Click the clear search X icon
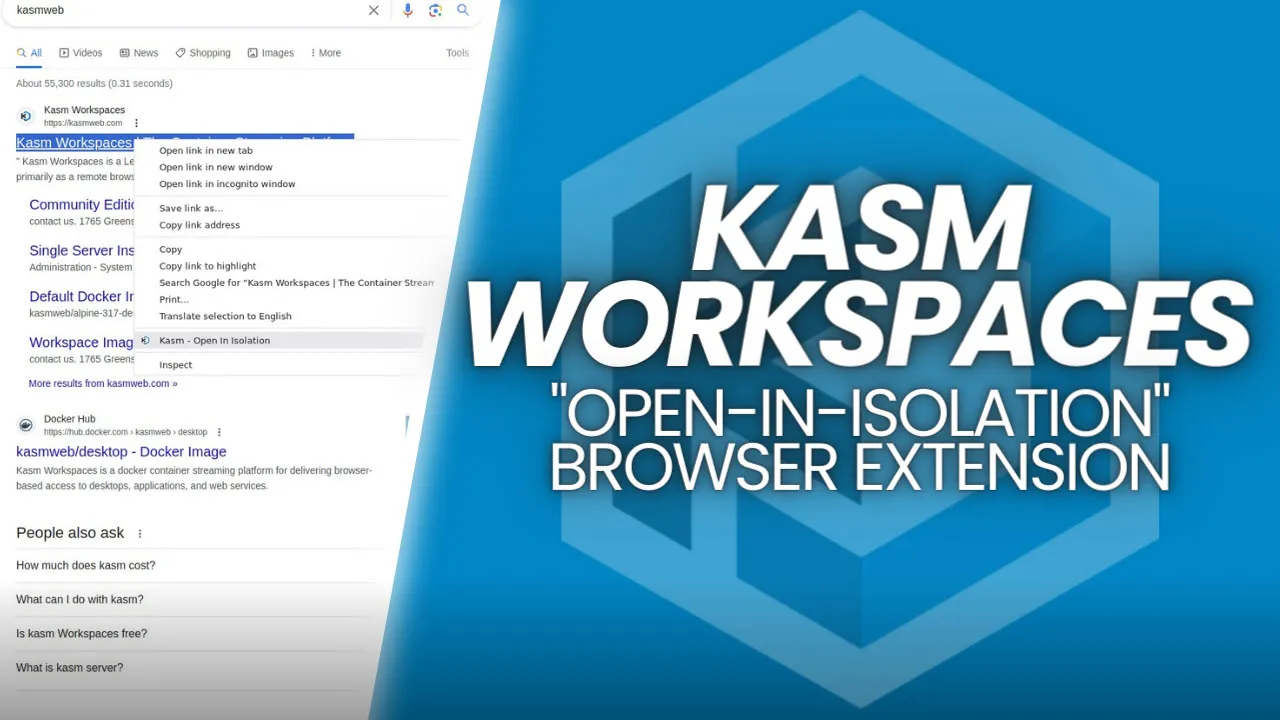1280x720 pixels. tap(373, 10)
